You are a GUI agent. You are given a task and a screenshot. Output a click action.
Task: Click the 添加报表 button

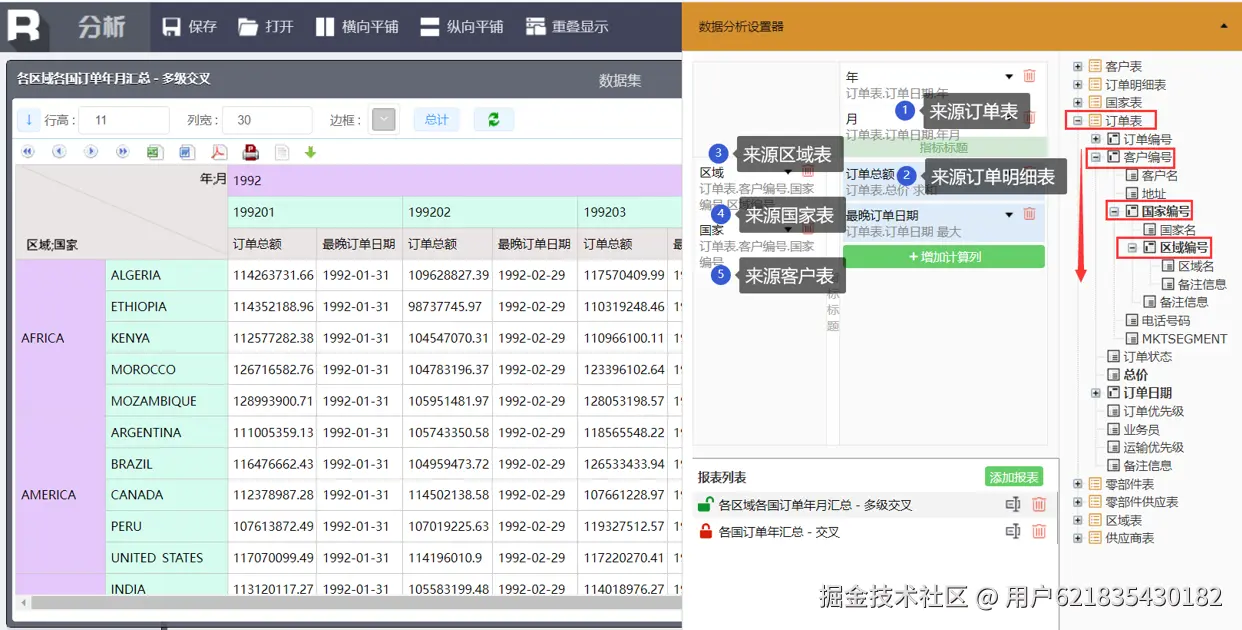(x=1014, y=477)
